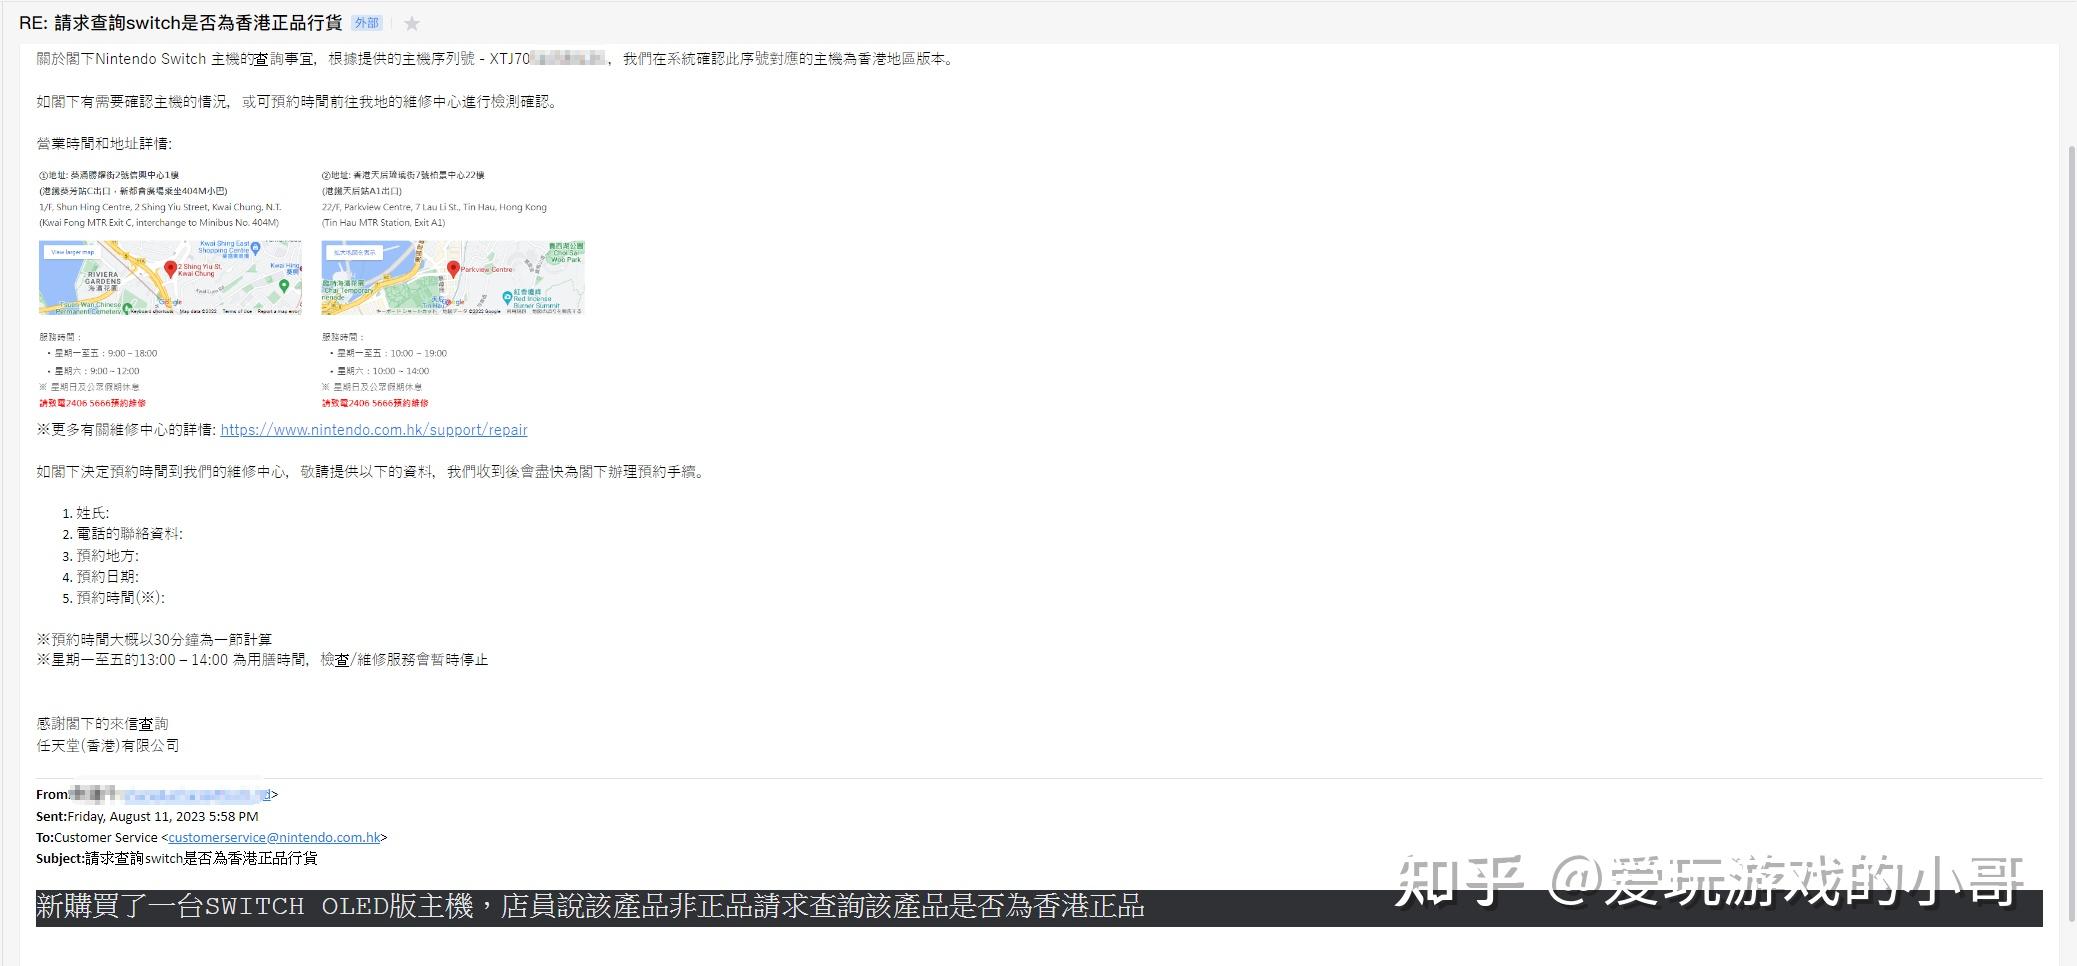Click list item '5. 預約時間(※):'

coord(114,597)
